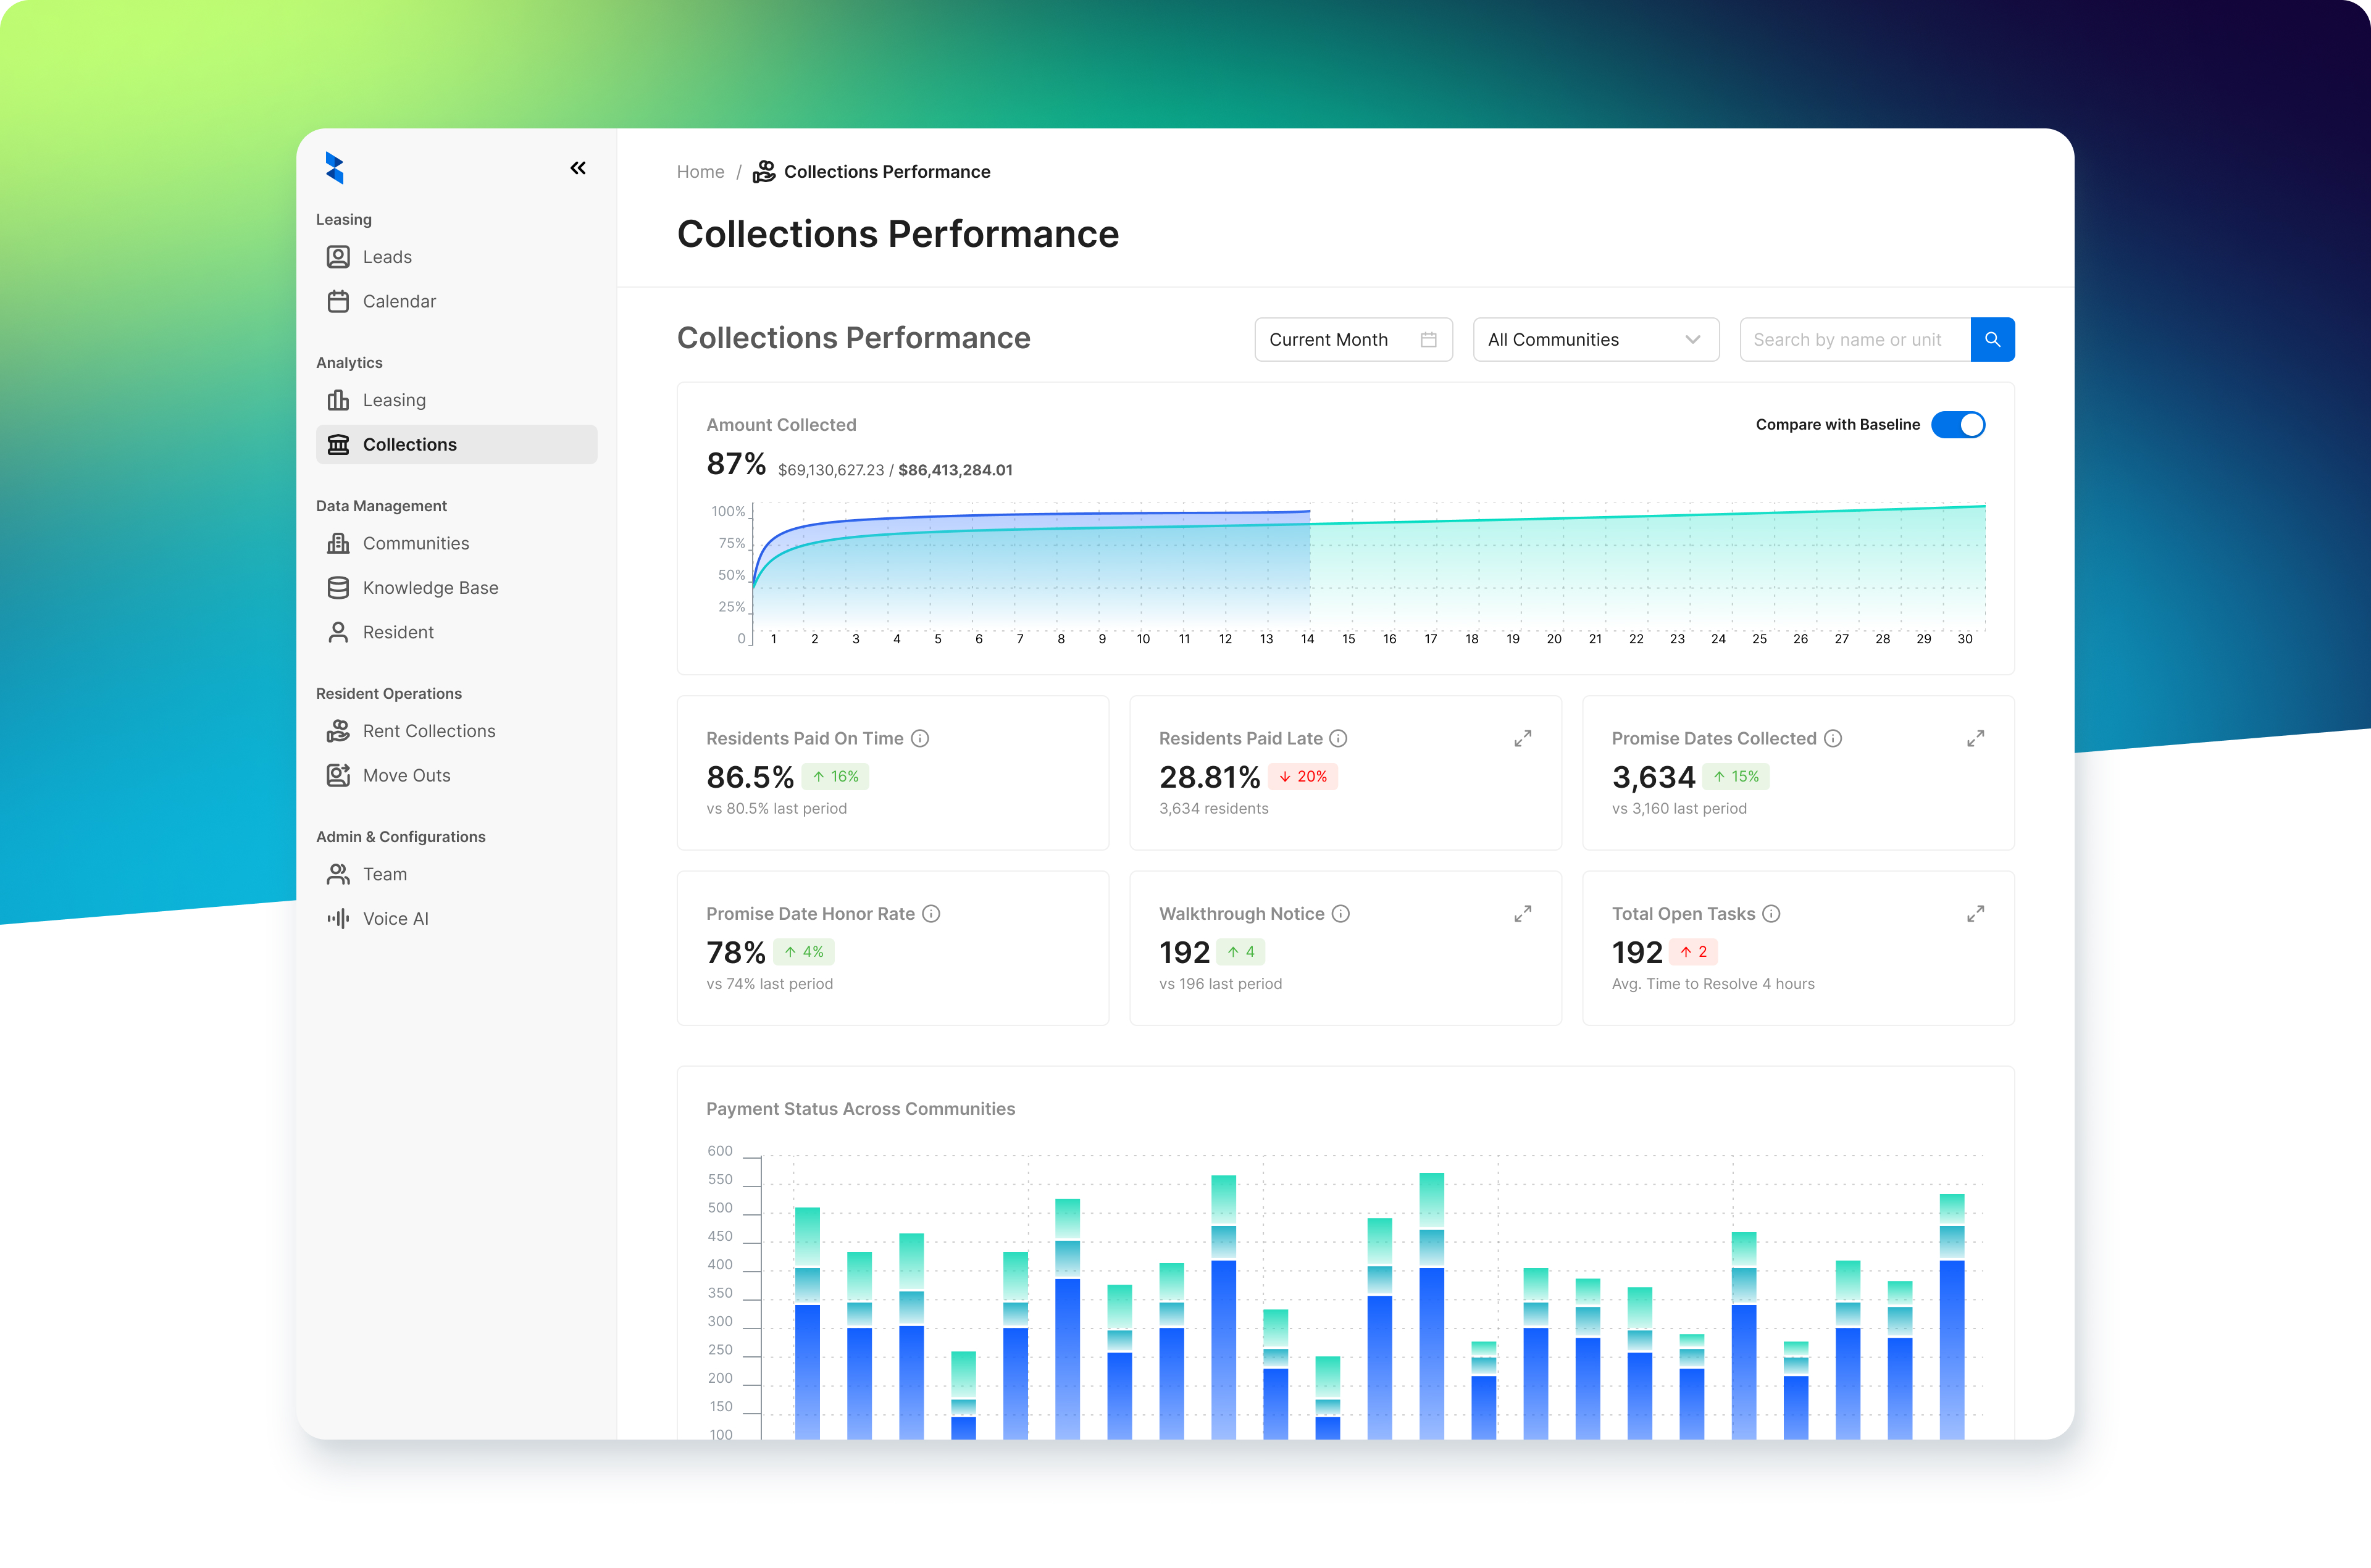Open the Current Month date picker
The width and height of the screenshot is (2371, 1568).
pyautogui.click(x=1353, y=339)
